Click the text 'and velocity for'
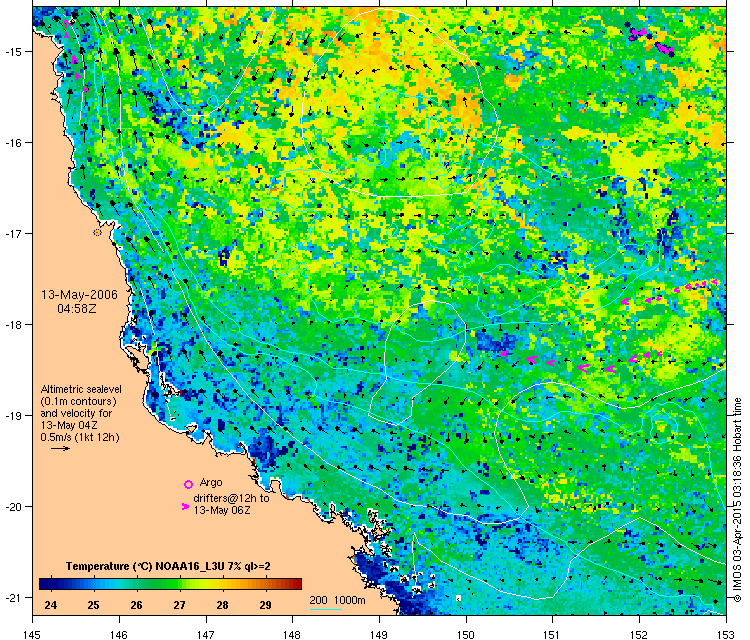 (76, 413)
